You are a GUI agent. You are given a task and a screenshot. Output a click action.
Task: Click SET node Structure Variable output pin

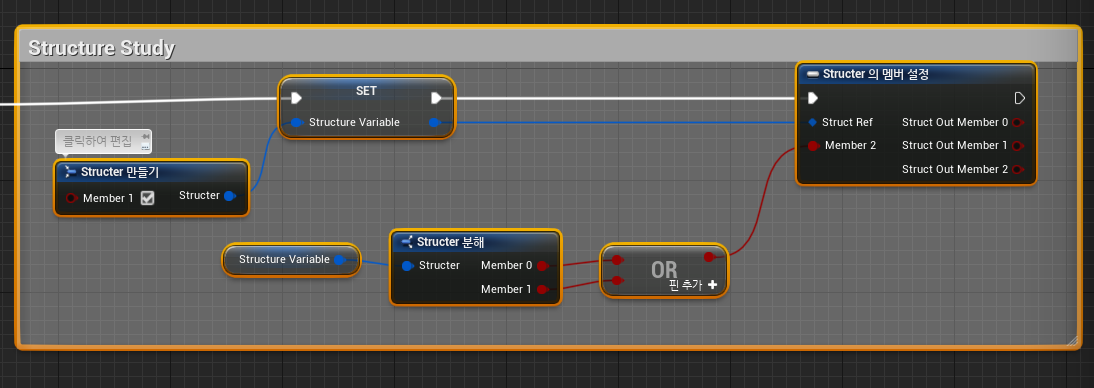pyautogui.click(x=434, y=123)
